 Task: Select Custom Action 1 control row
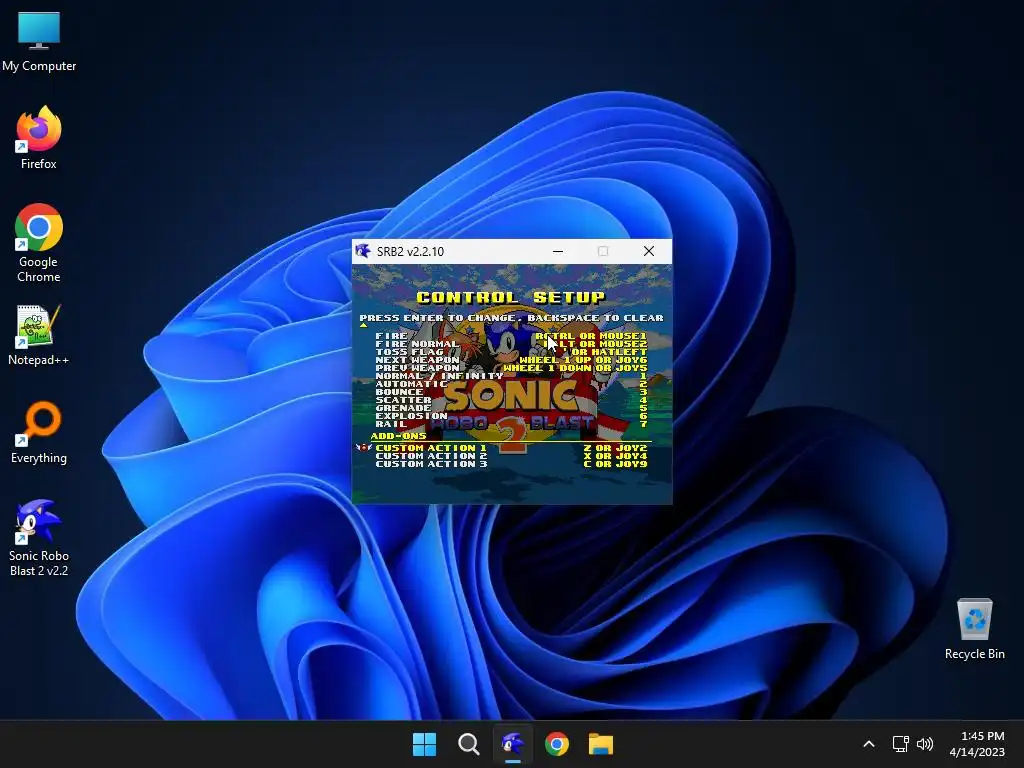coord(511,448)
